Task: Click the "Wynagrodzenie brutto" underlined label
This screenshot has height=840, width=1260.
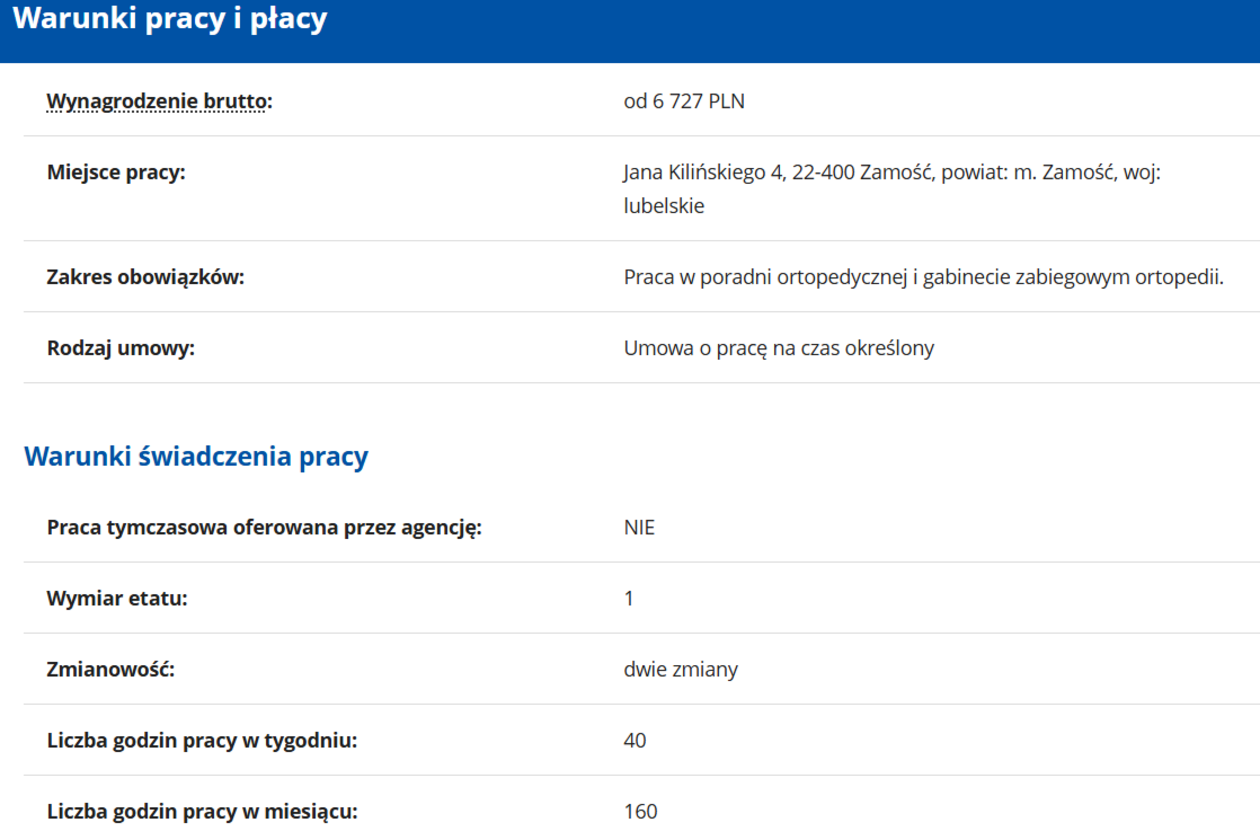Action: tap(159, 101)
